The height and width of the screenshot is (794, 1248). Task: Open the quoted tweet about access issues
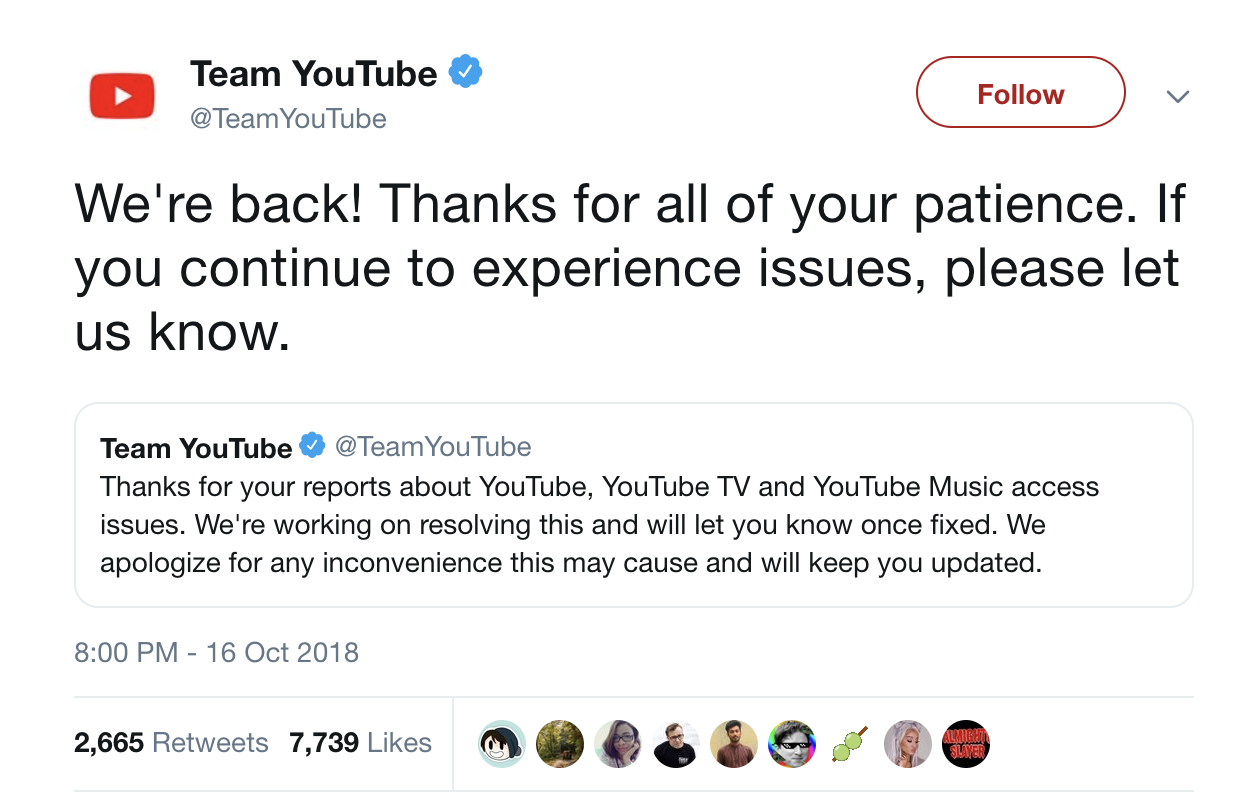coord(633,524)
